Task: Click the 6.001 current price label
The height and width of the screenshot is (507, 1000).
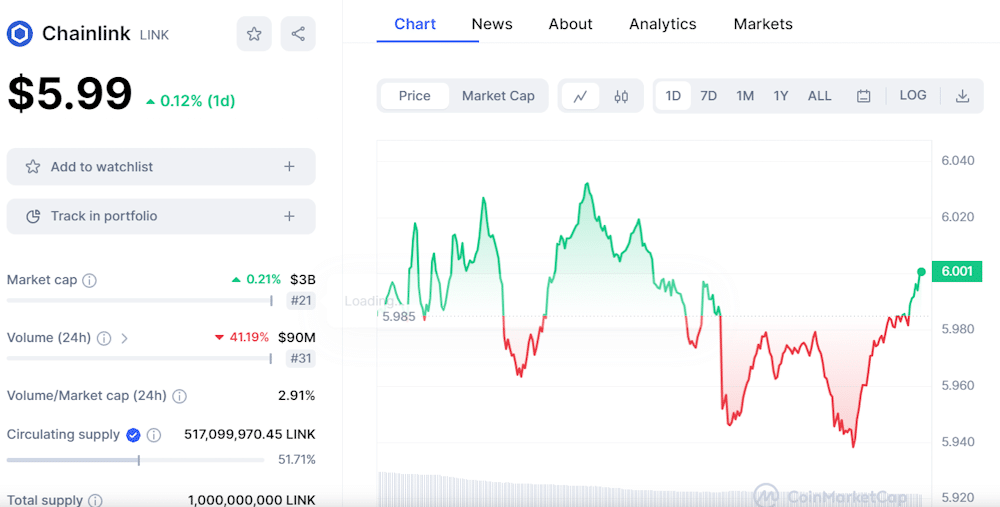Action: click(x=957, y=271)
